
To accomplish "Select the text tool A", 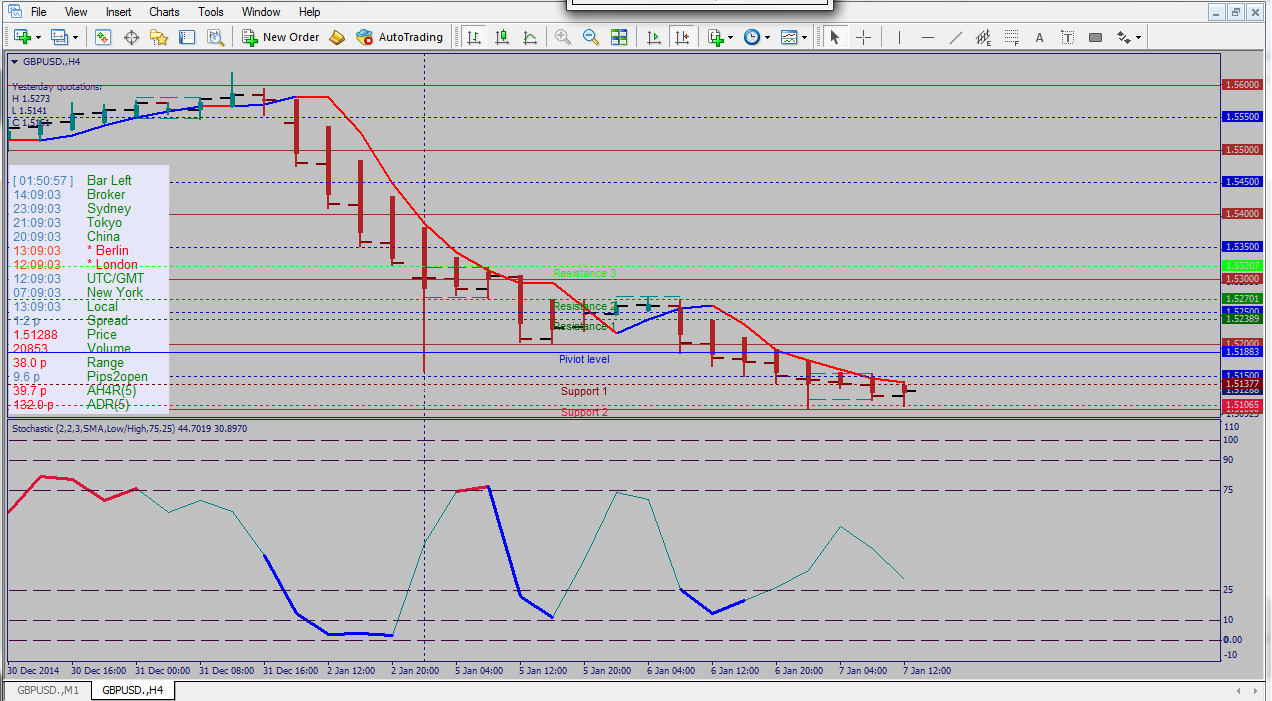I will point(1039,37).
